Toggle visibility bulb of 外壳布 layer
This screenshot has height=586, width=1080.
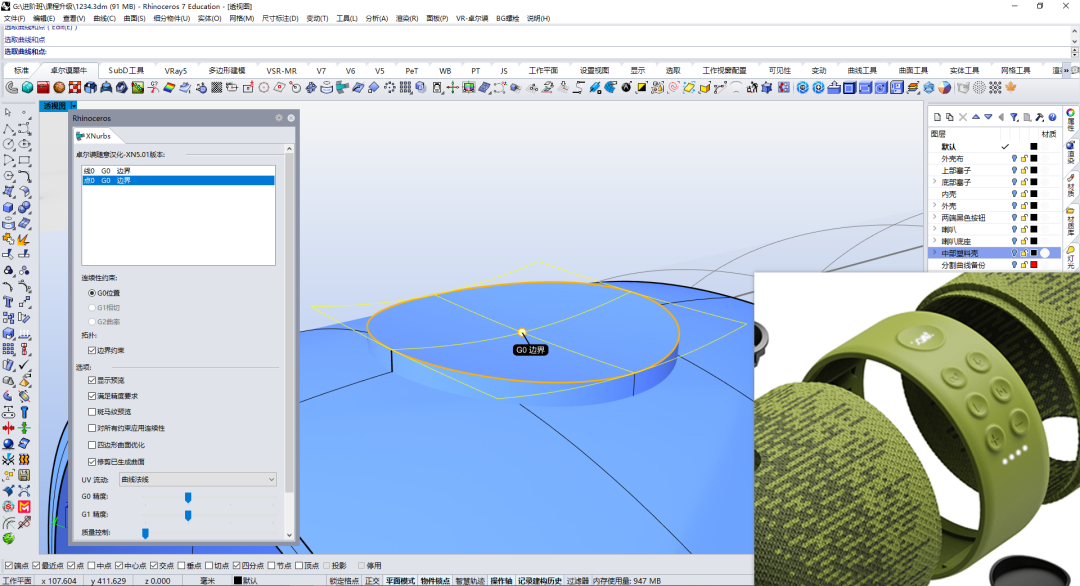point(1014,158)
